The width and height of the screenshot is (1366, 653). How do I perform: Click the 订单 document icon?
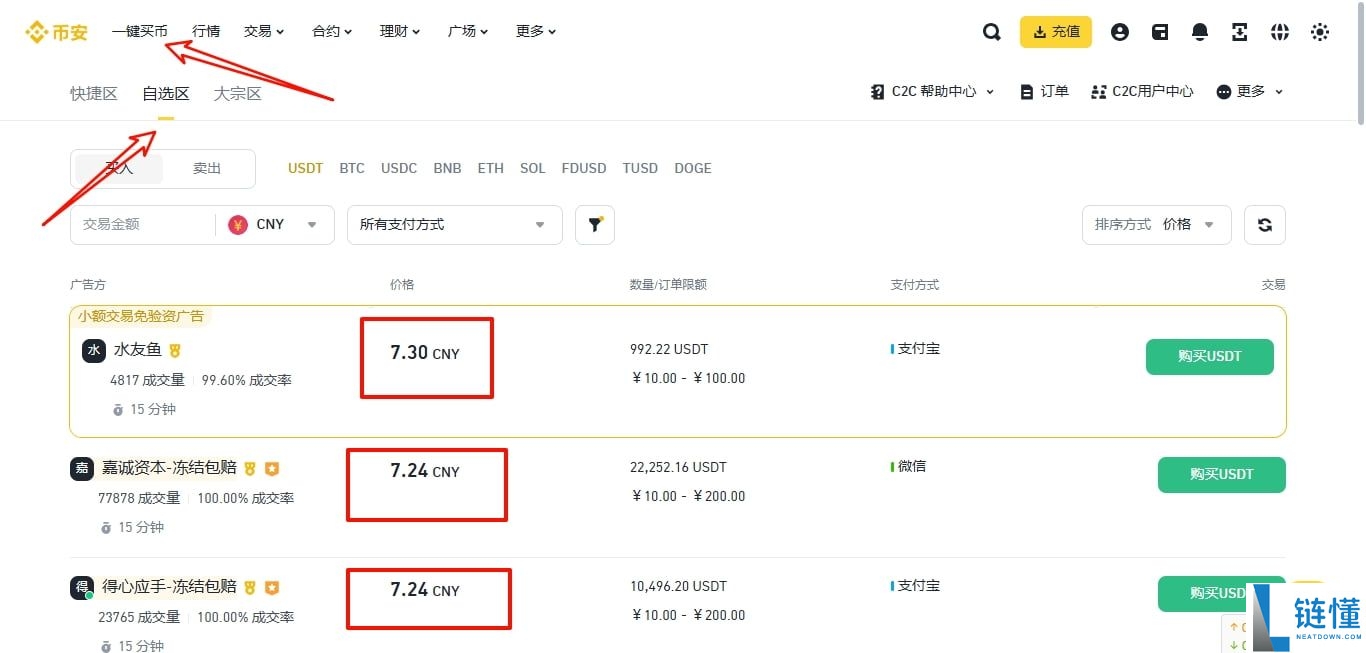pyautogui.click(x=1043, y=90)
